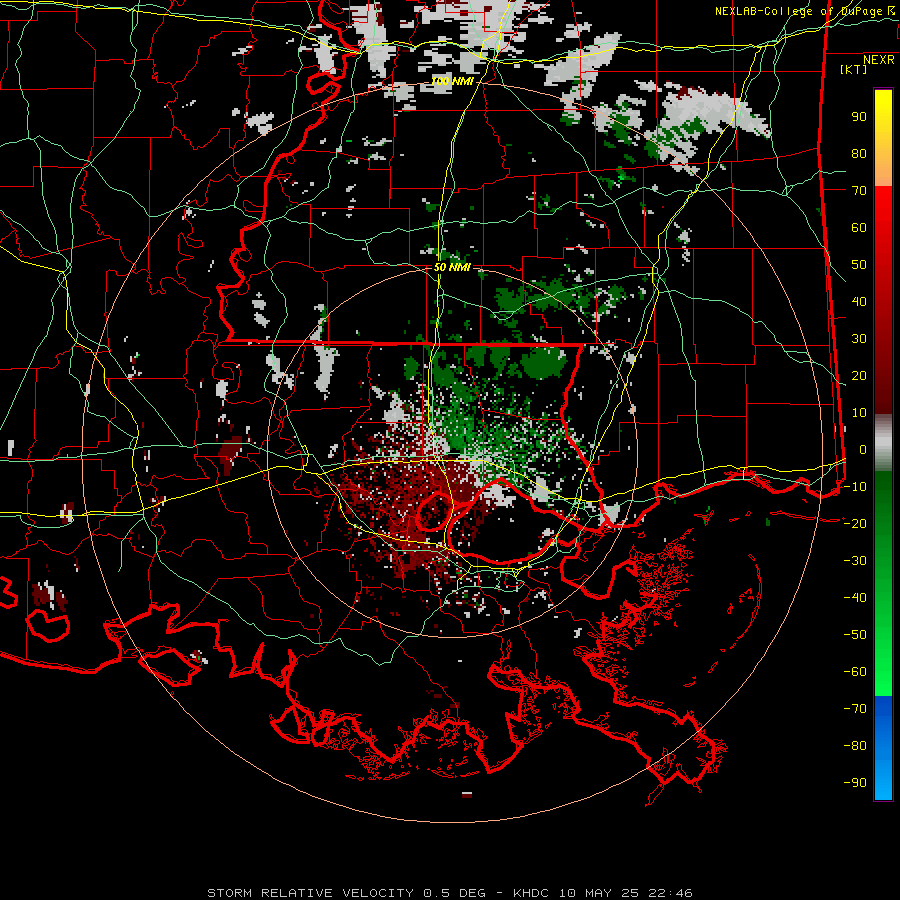The image size is (900, 900).
Task: Click the -60 value on velocity scale
Action: [855, 672]
